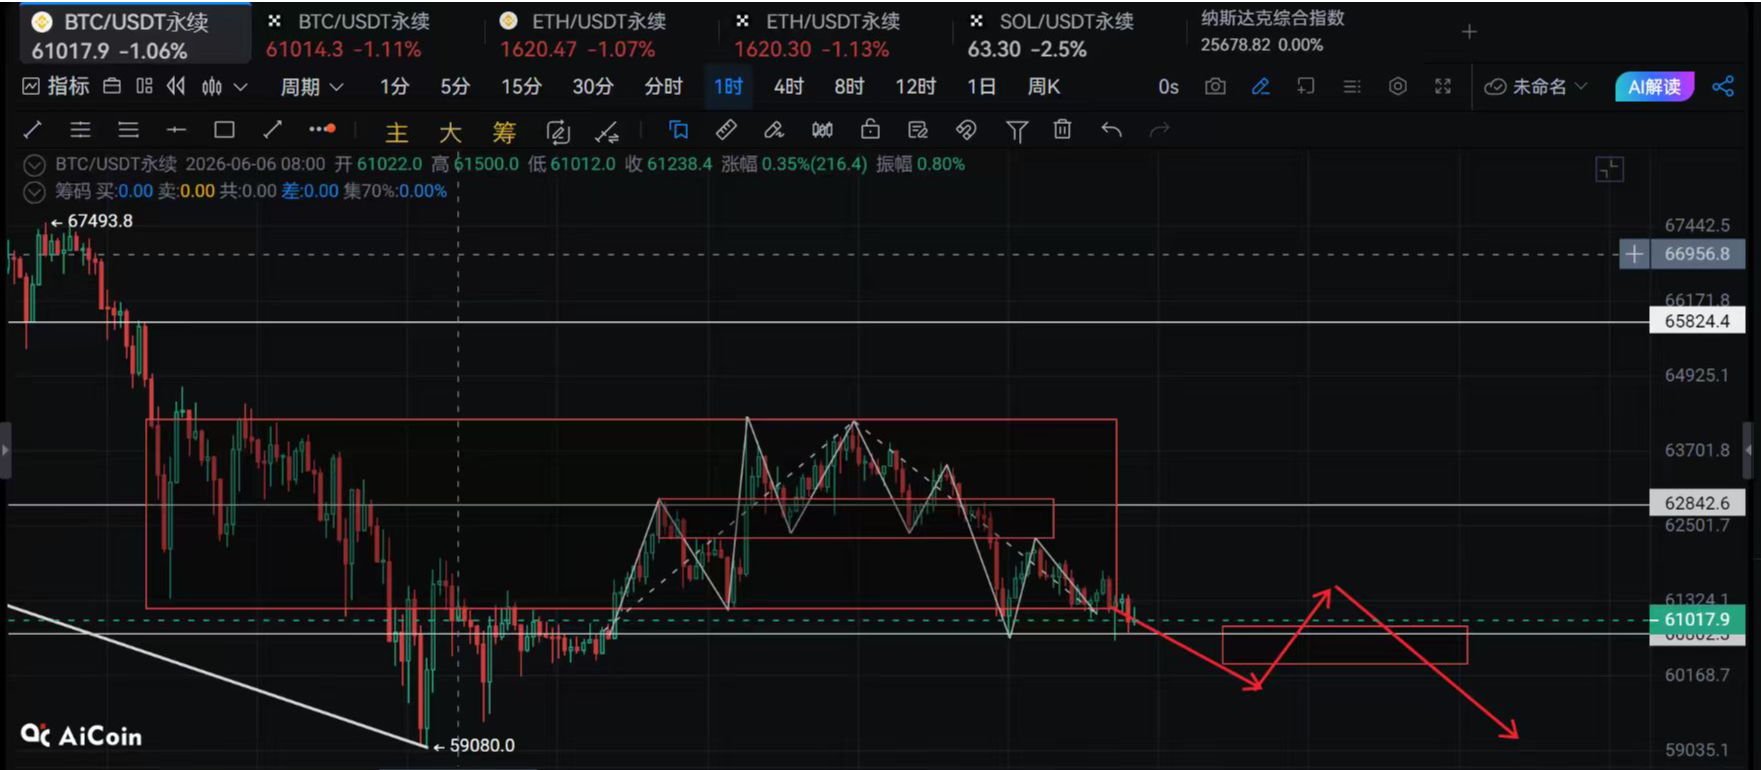Click the undo arrow icon
This screenshot has width=1761, height=770.
pos(1111,130)
